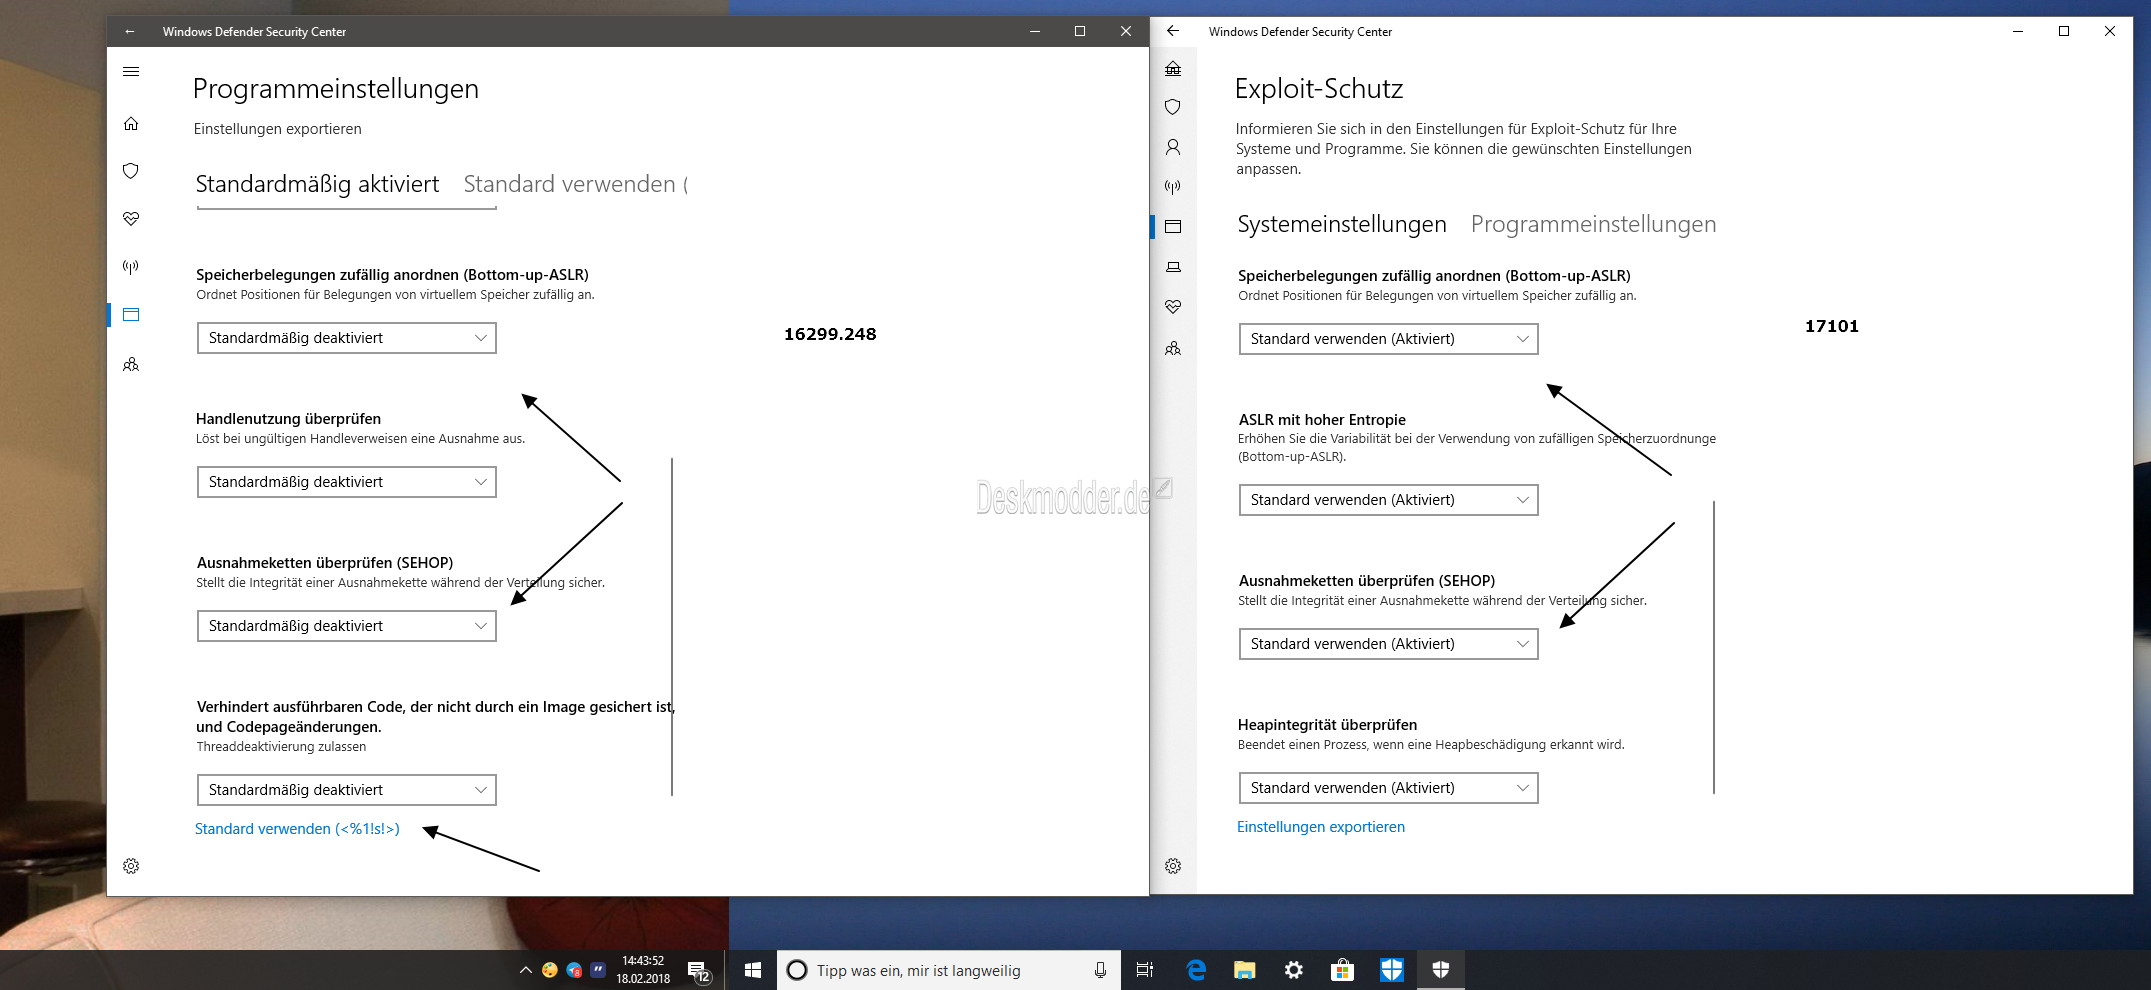Open firewall network icon in right window sidebar
Viewport: 2151px width, 990px height.
tap(1173, 187)
